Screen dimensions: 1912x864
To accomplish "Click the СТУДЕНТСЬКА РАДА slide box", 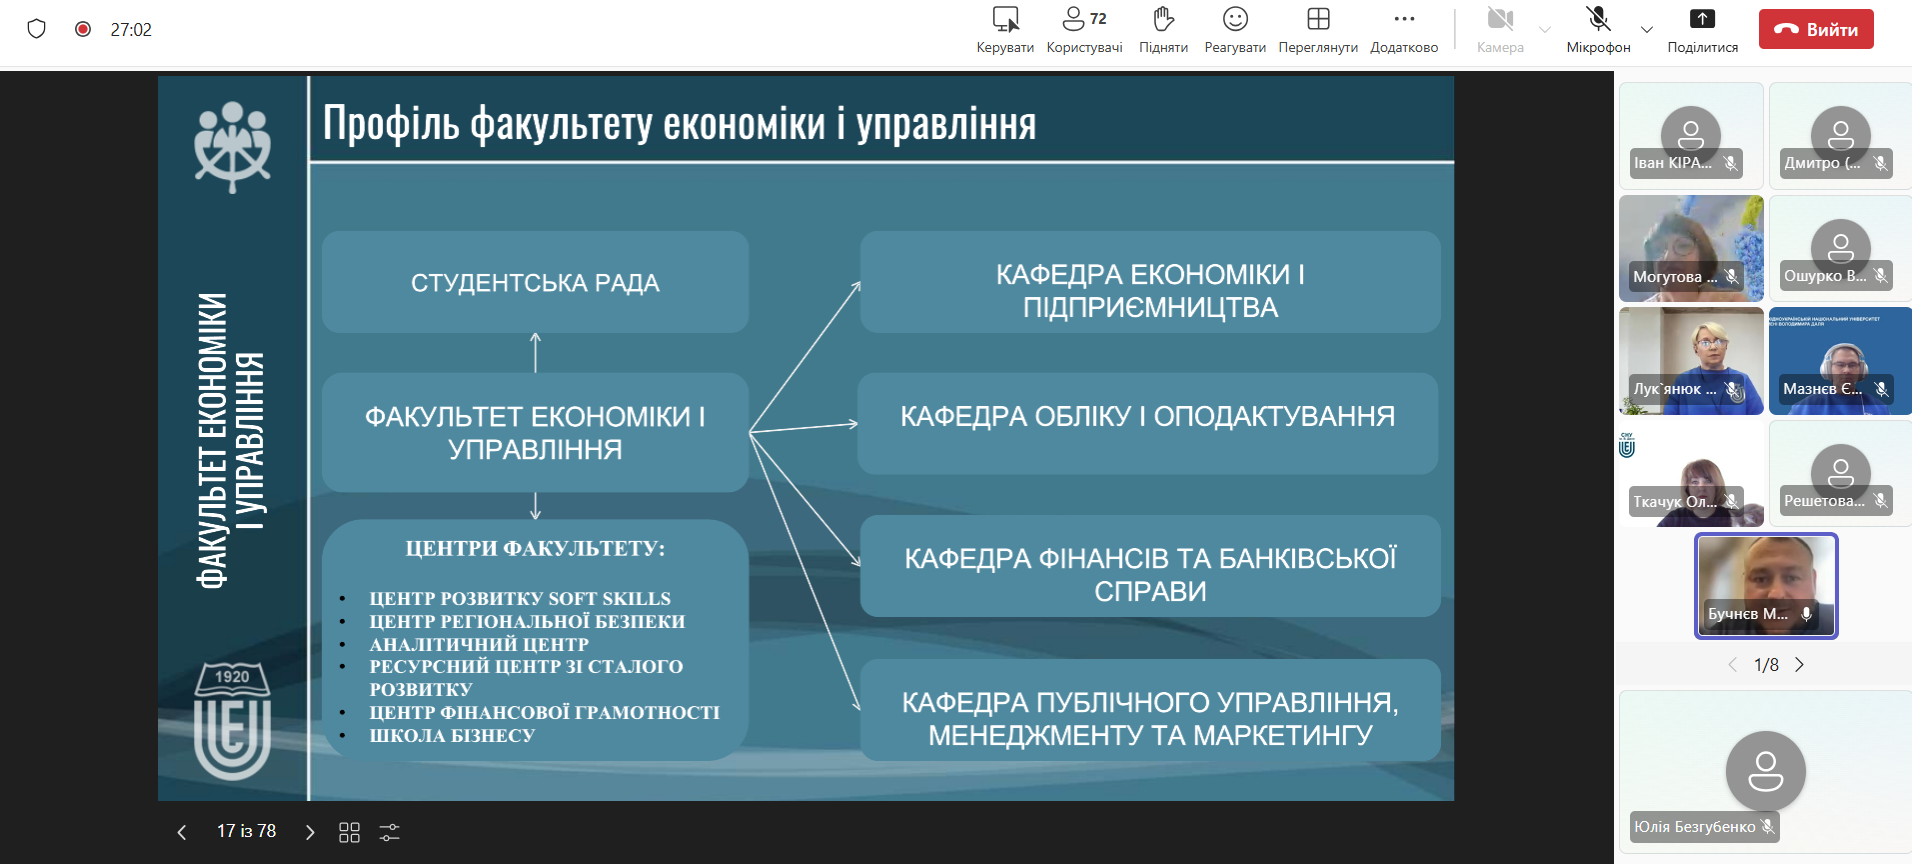I will (535, 282).
